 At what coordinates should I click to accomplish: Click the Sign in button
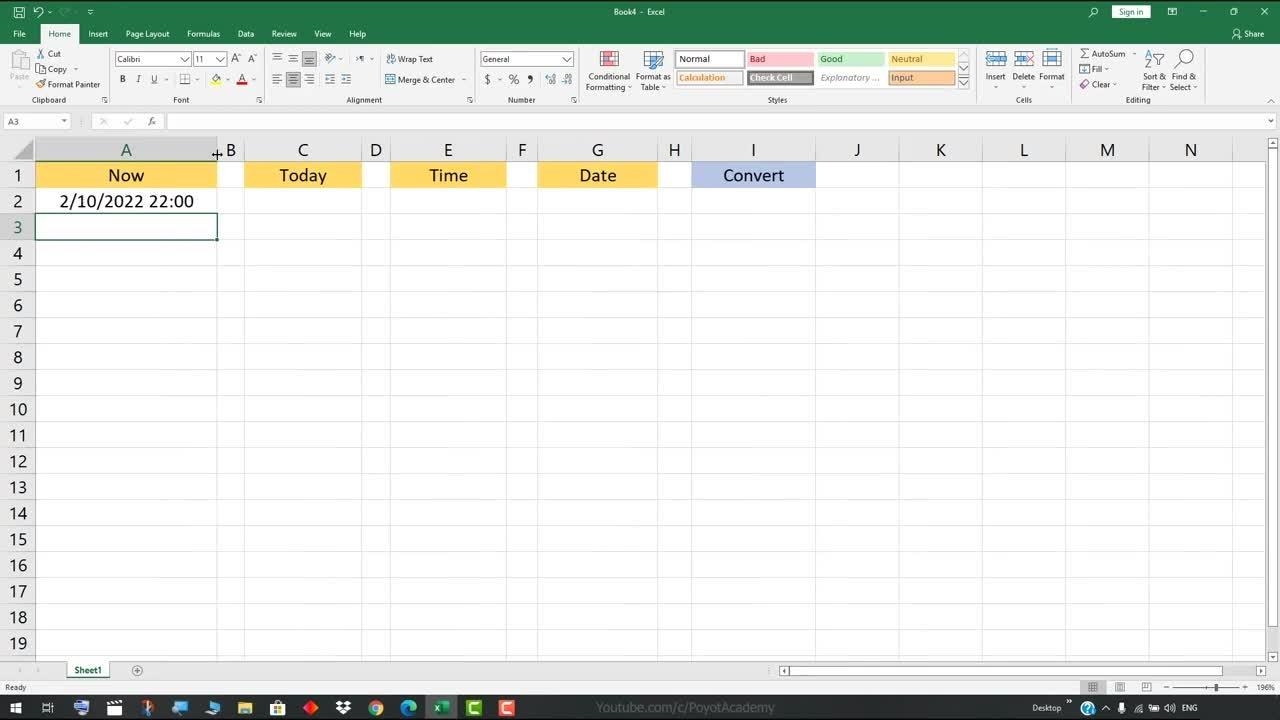pyautogui.click(x=1130, y=12)
